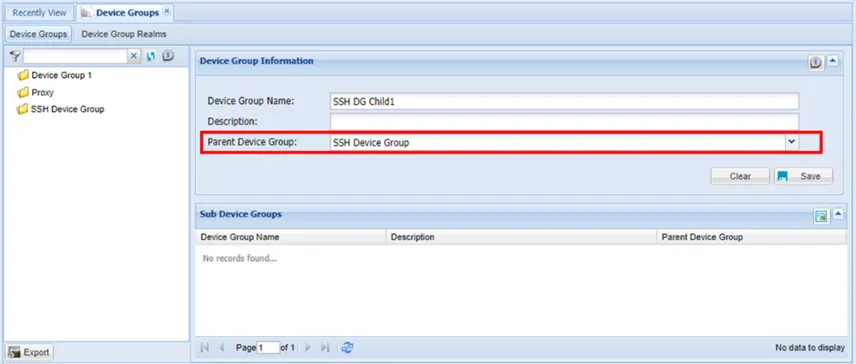
Task: Click the Proxy folder icon
Action: pyautogui.click(x=22, y=92)
